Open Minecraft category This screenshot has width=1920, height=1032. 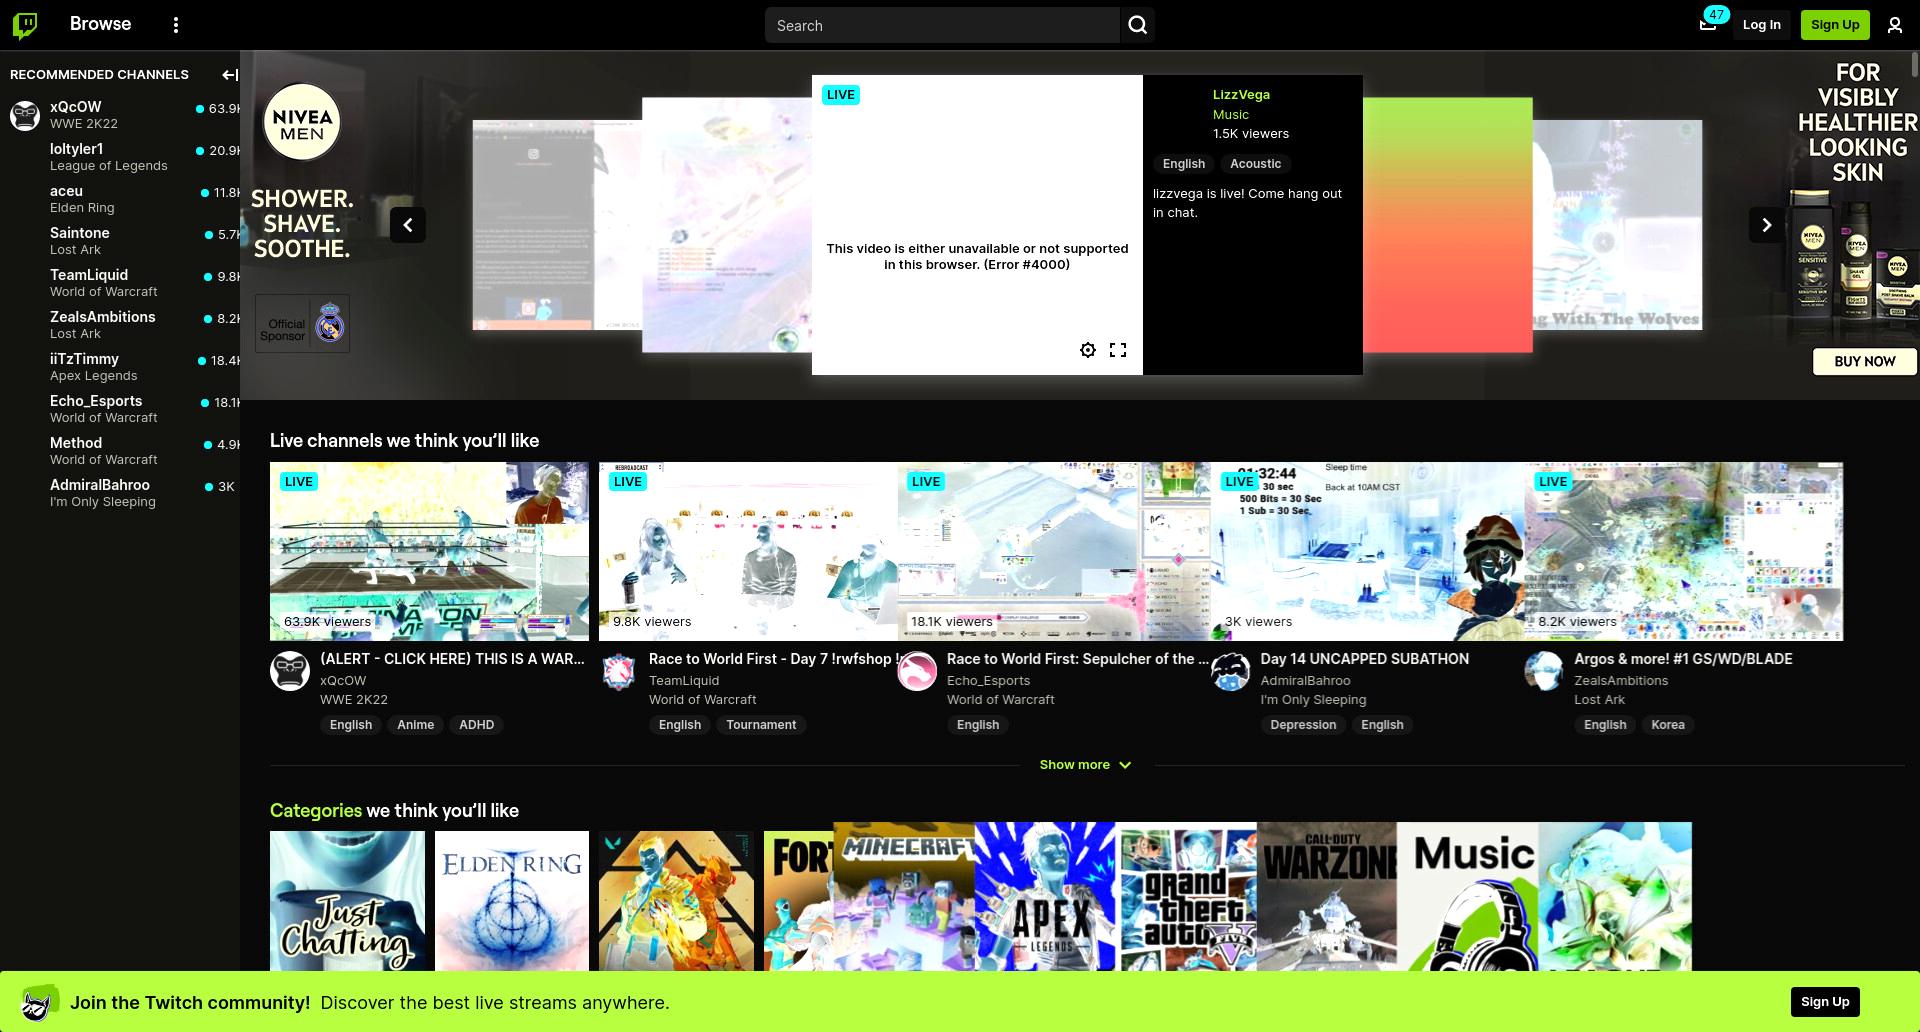pyautogui.click(x=904, y=896)
